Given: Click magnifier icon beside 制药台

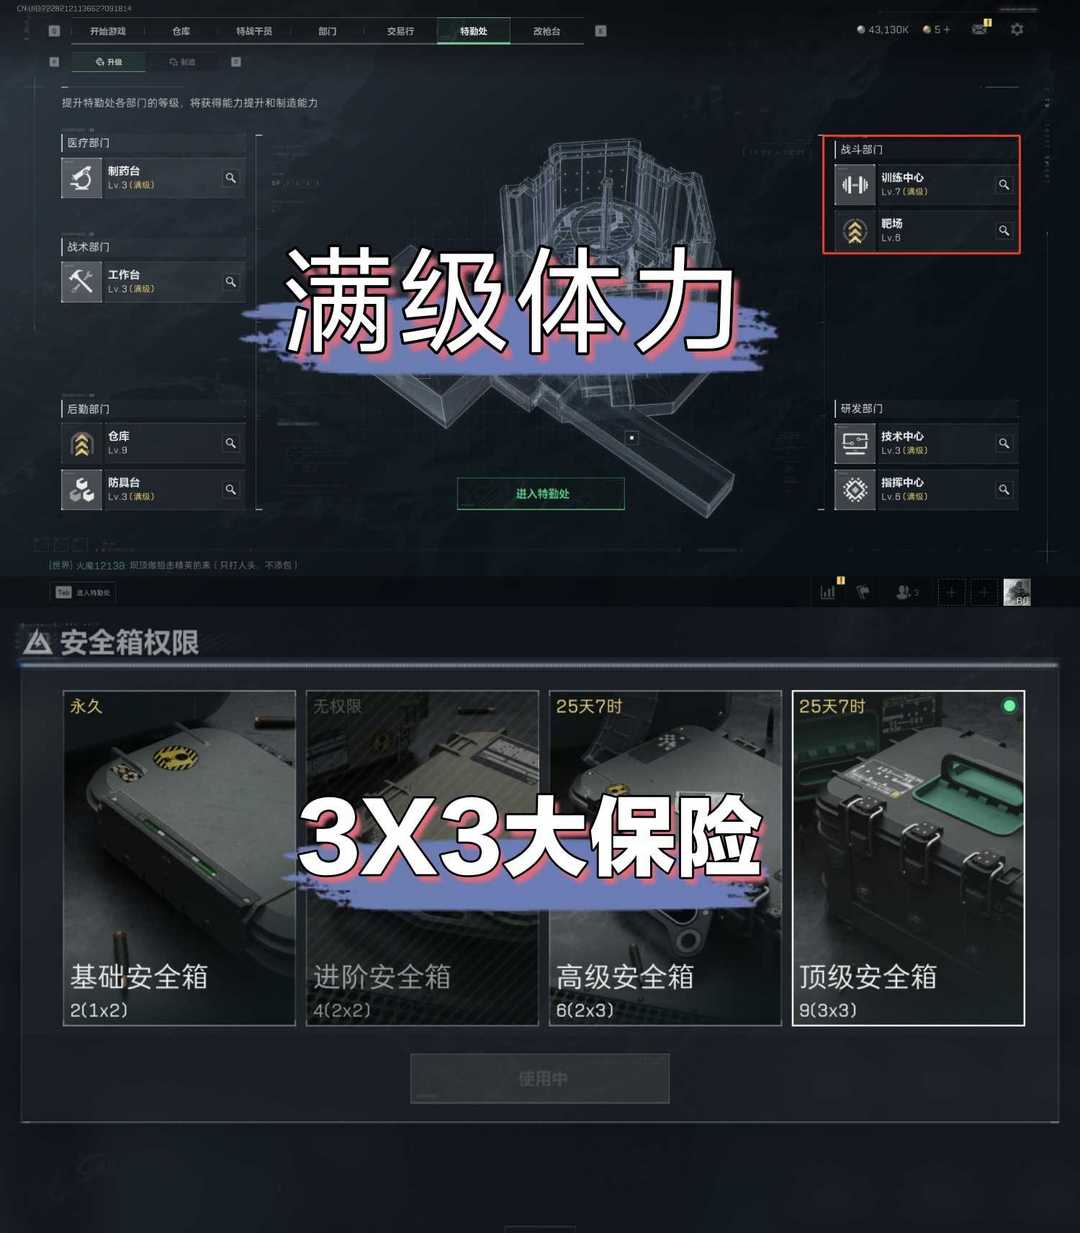Looking at the screenshot, I should click(x=231, y=178).
